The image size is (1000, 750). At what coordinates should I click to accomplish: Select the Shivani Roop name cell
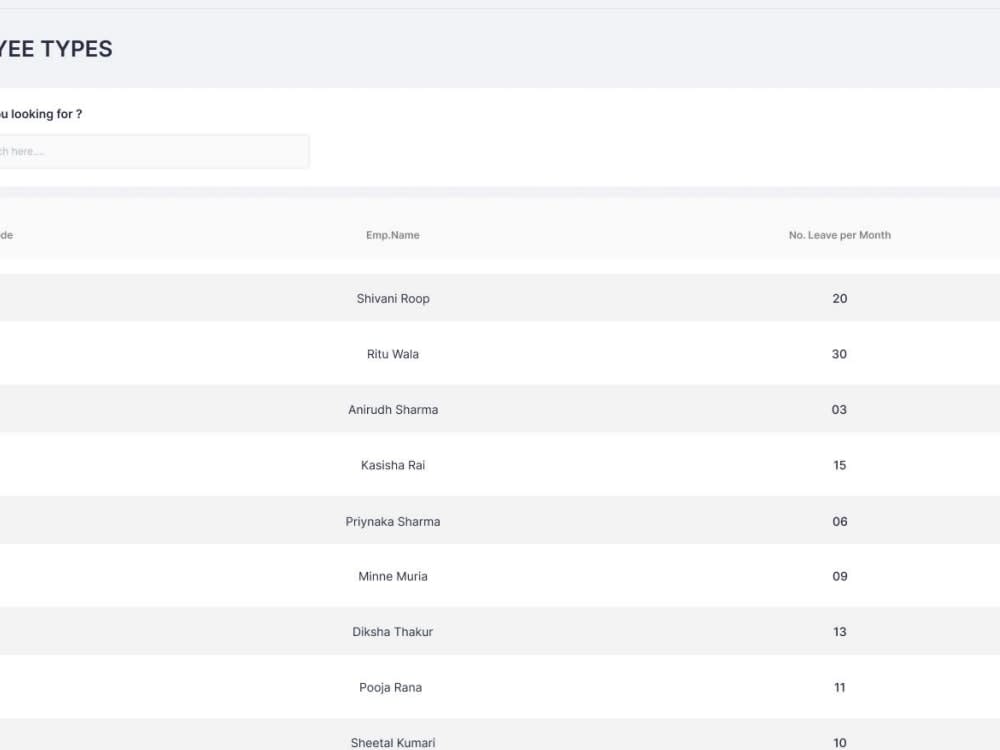(x=393, y=298)
